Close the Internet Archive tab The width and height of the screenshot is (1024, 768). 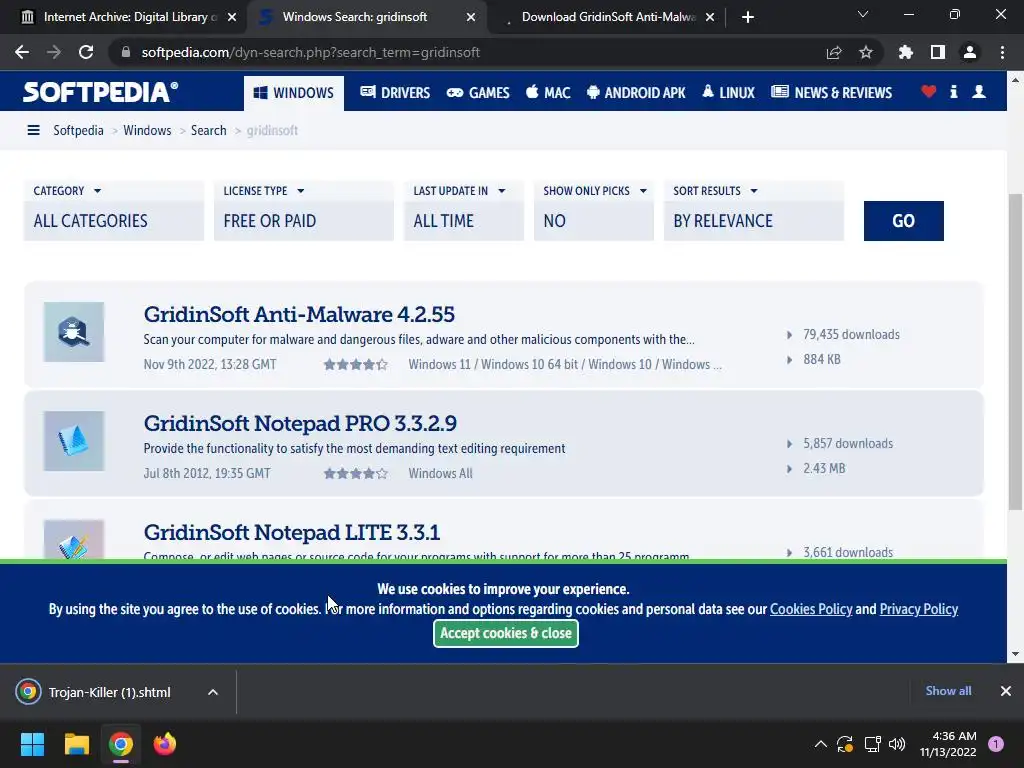pos(232,17)
